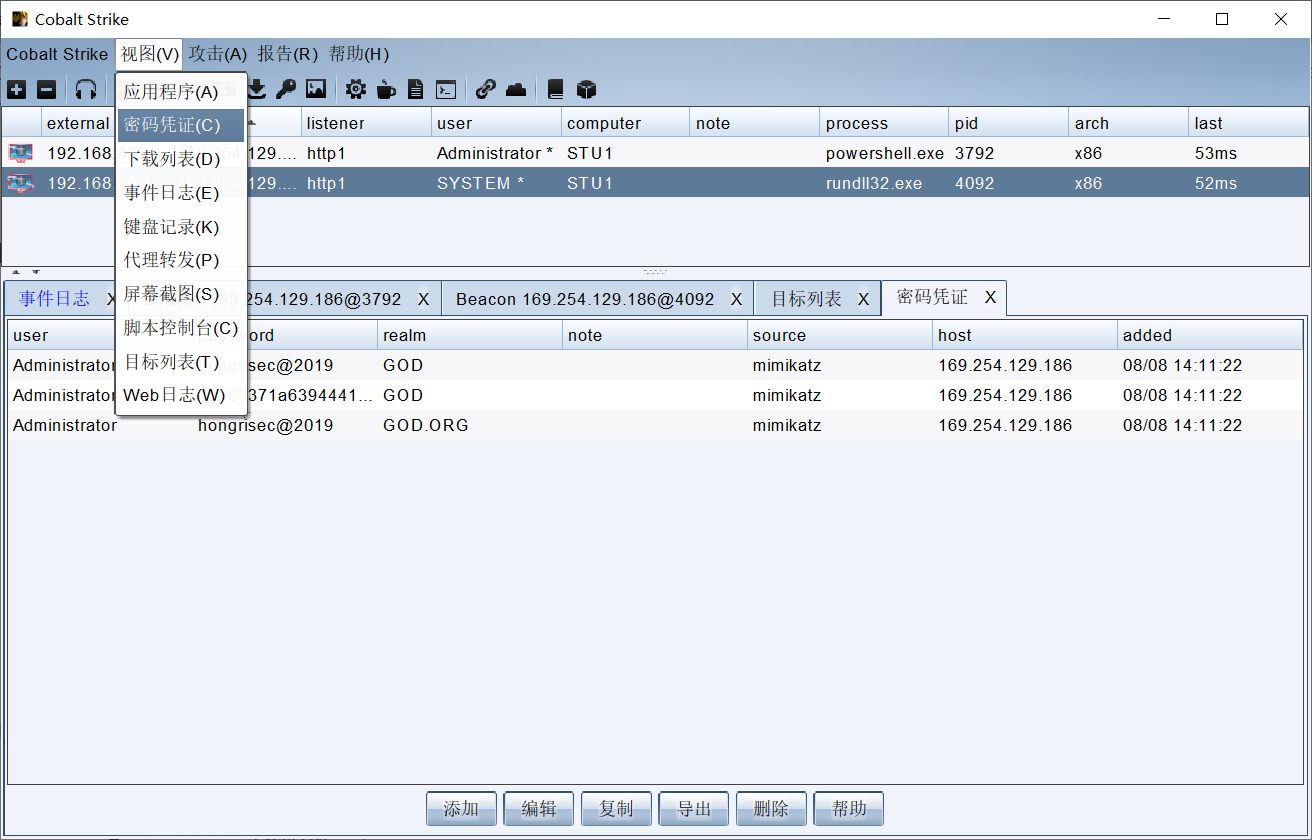Select 屏幕截图(S) menu entry

(x=181, y=294)
